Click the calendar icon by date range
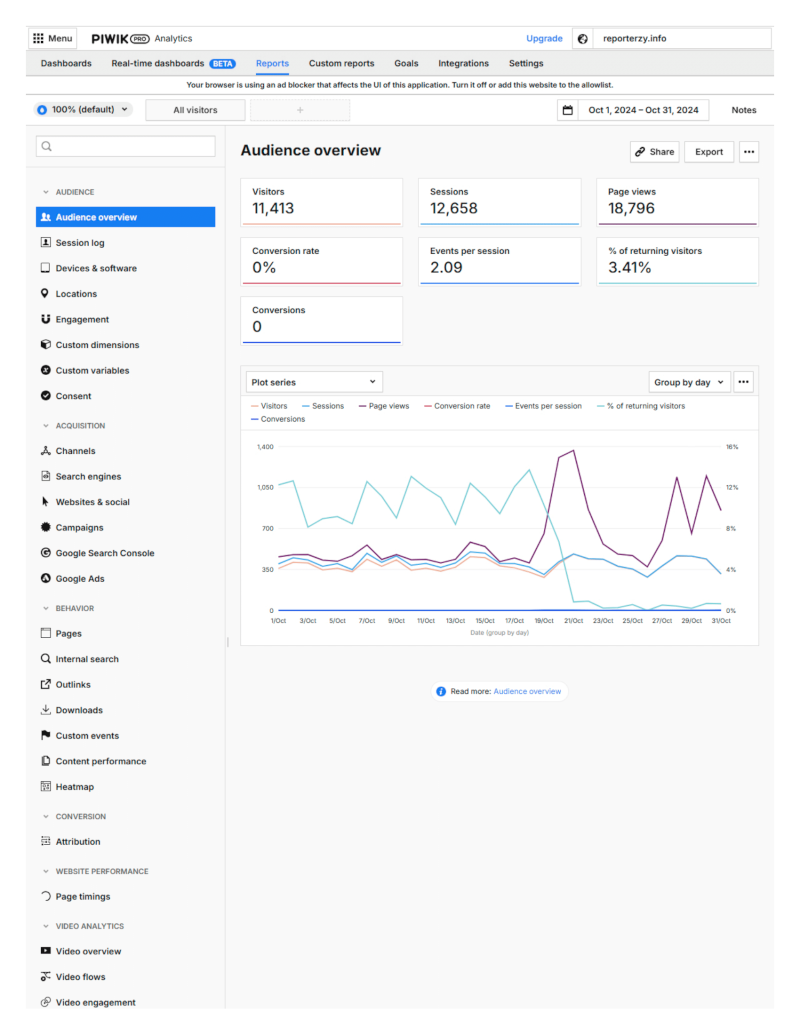800x1035 pixels. click(x=568, y=110)
